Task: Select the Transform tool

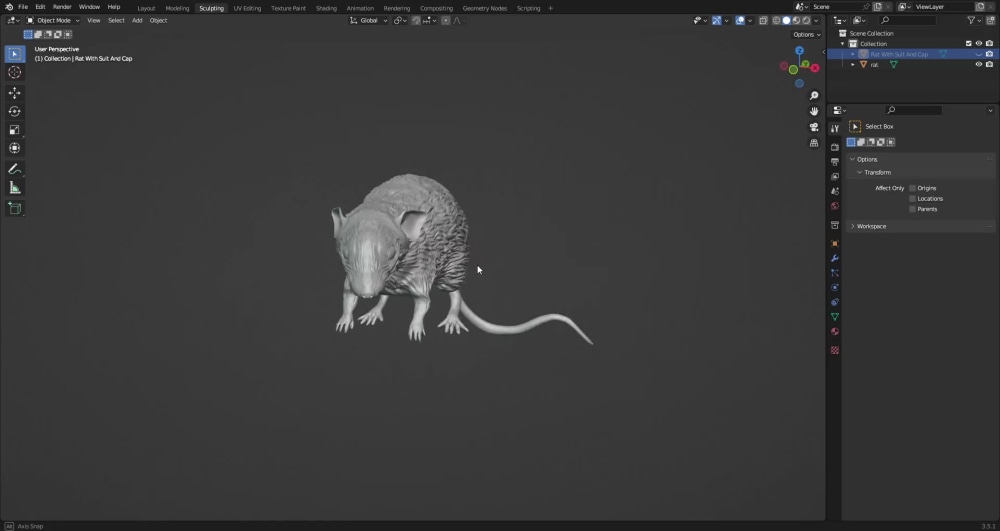Action: point(14,149)
